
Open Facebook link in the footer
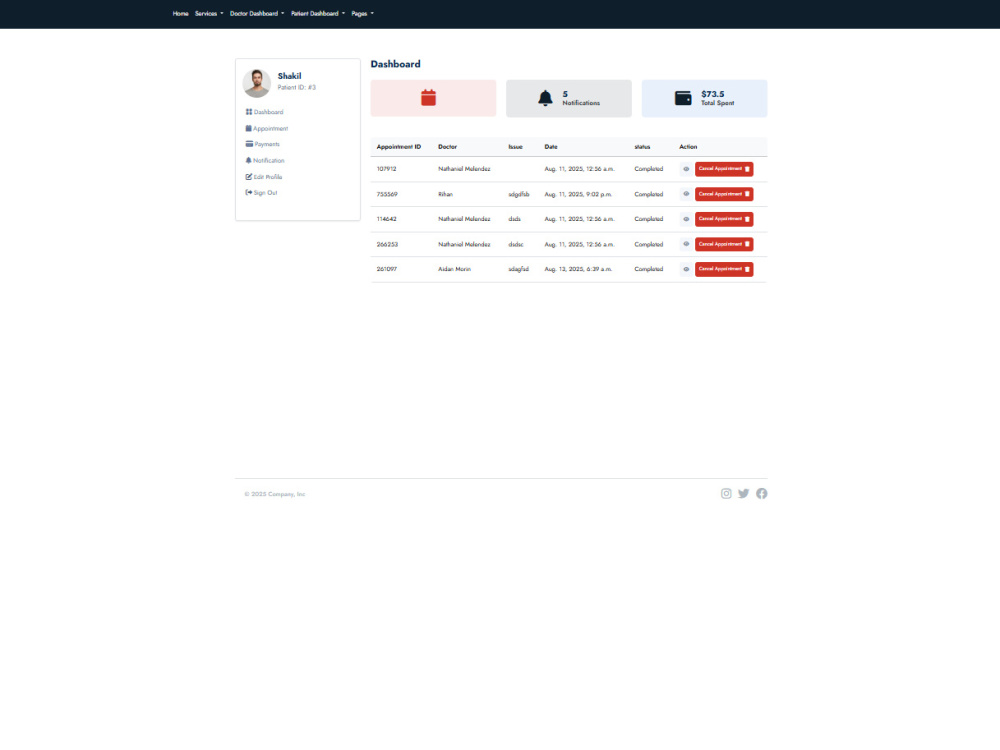click(x=761, y=494)
